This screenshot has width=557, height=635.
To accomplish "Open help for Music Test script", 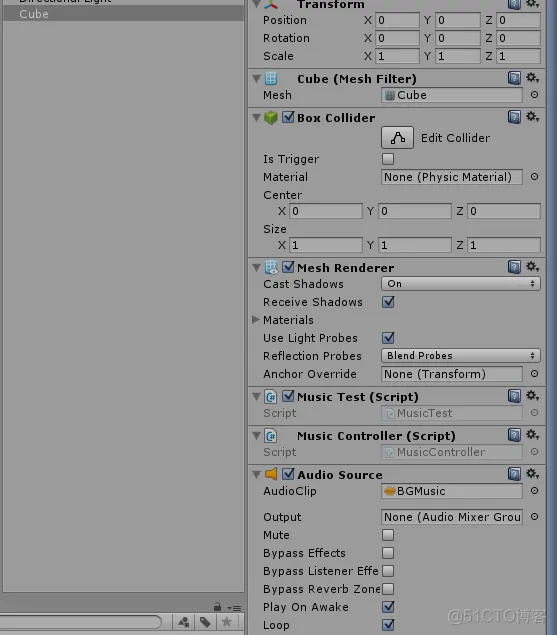I will click(x=514, y=396).
